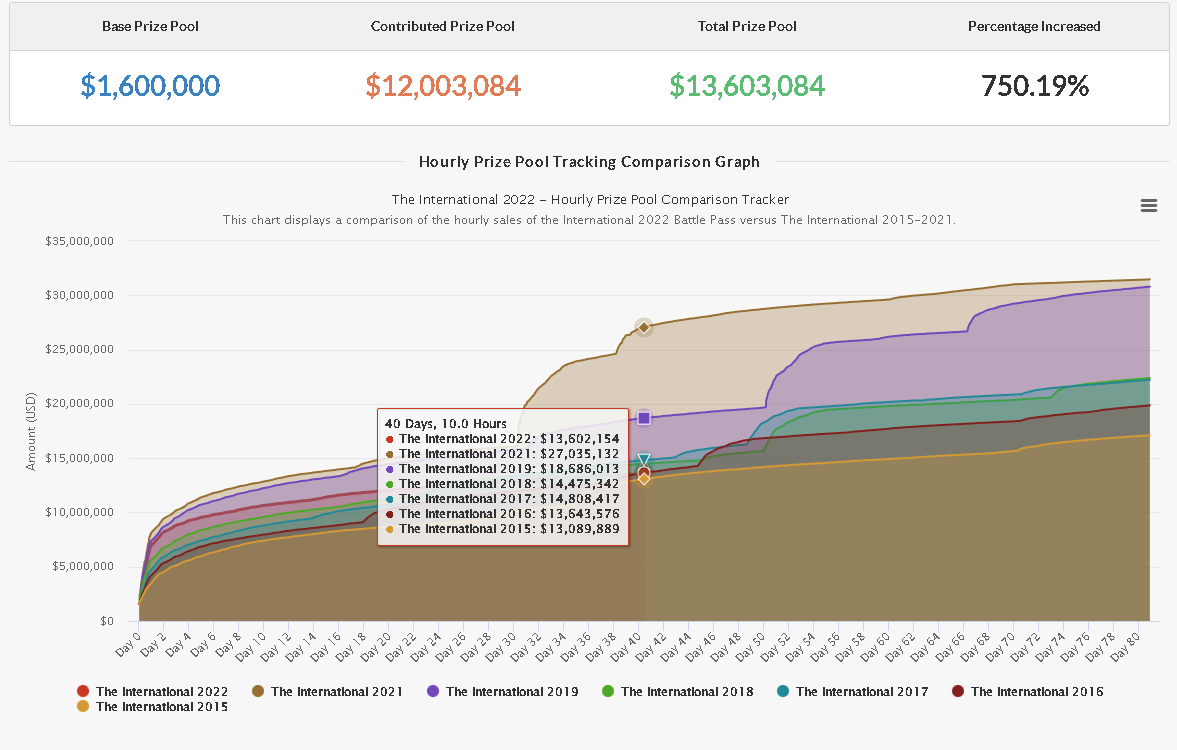
Task: Click the $30,000,000 y-axis label
Action: (x=80, y=295)
